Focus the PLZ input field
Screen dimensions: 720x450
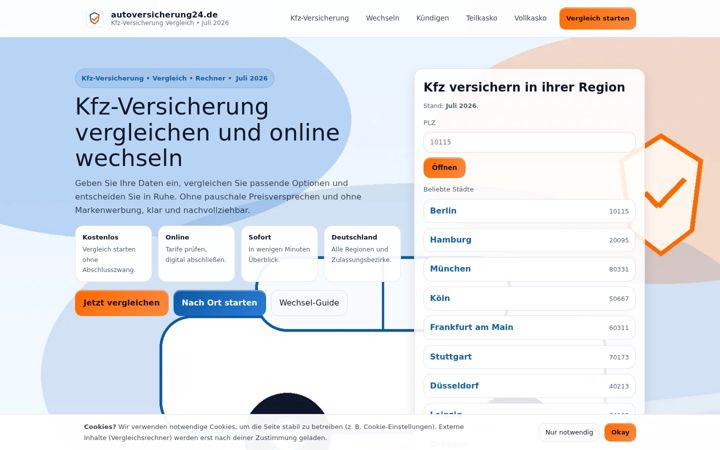pyautogui.click(x=529, y=142)
